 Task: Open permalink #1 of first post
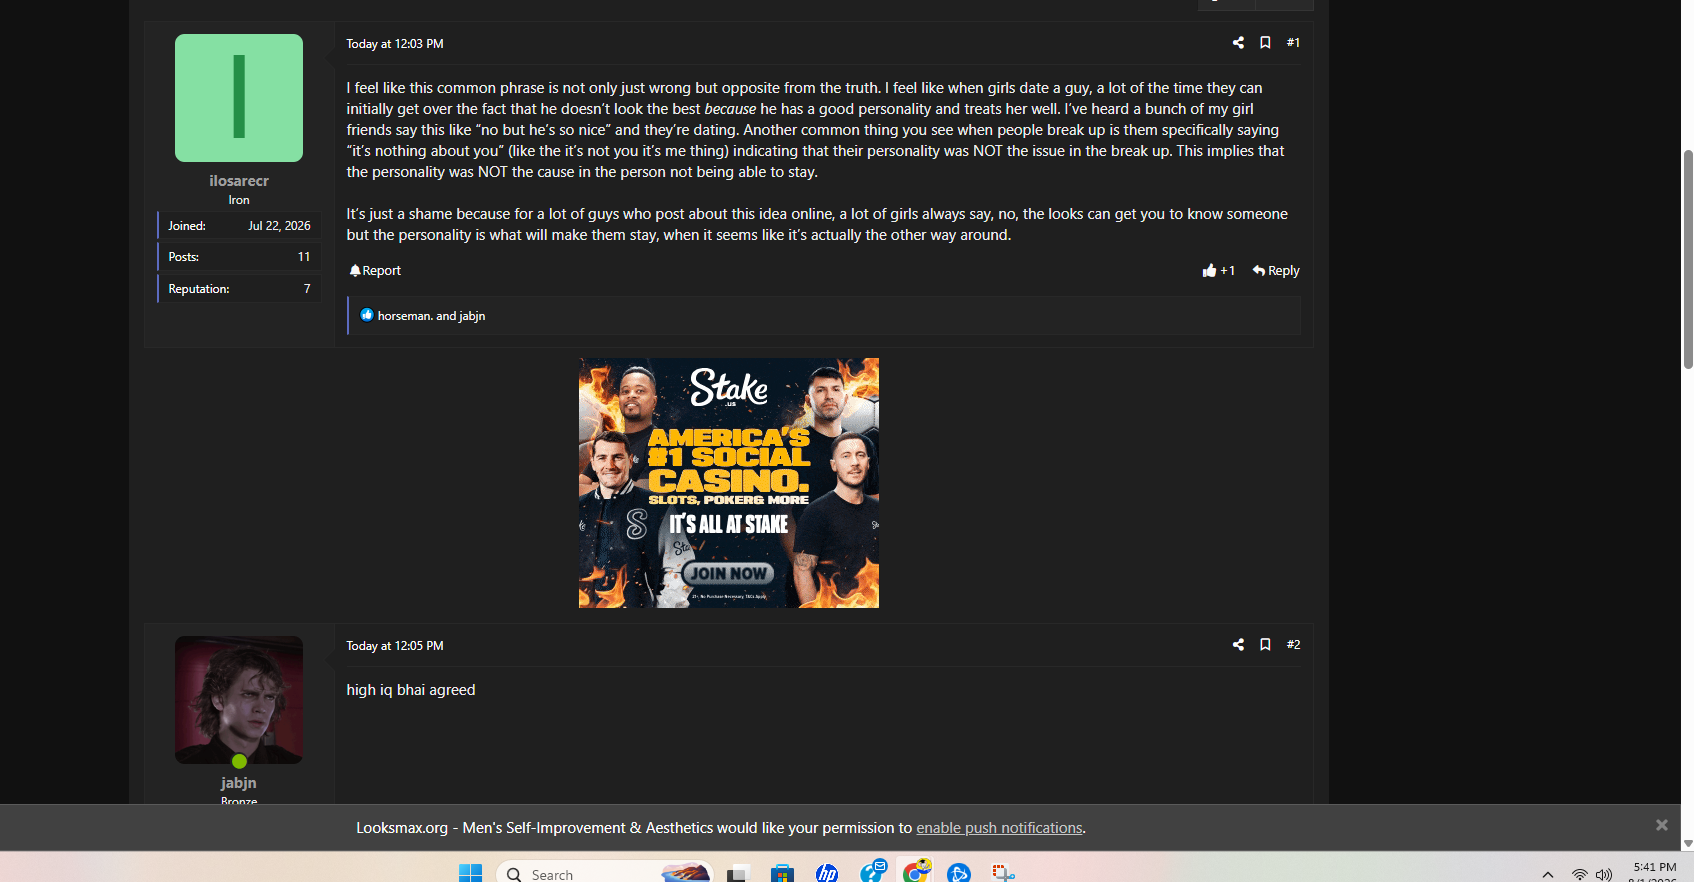pos(1293,43)
